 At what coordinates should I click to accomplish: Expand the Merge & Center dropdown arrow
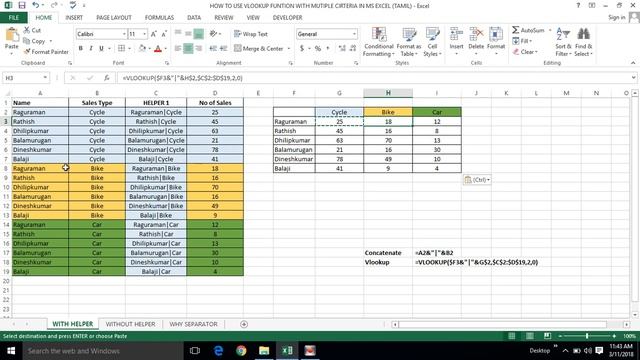[289, 49]
